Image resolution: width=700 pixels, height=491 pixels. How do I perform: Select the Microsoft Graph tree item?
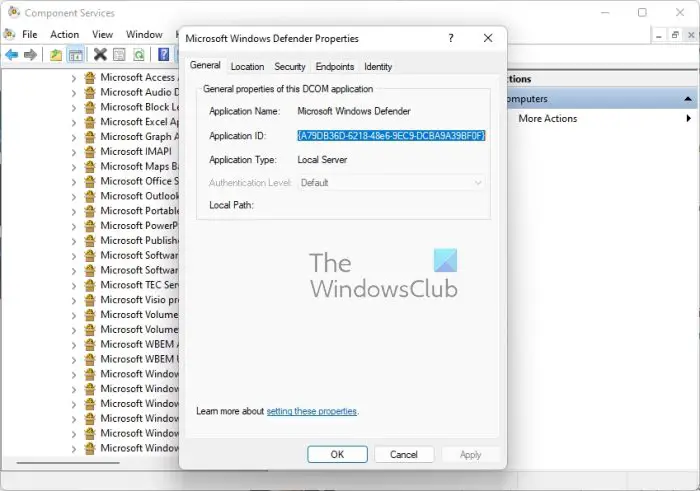[139, 137]
